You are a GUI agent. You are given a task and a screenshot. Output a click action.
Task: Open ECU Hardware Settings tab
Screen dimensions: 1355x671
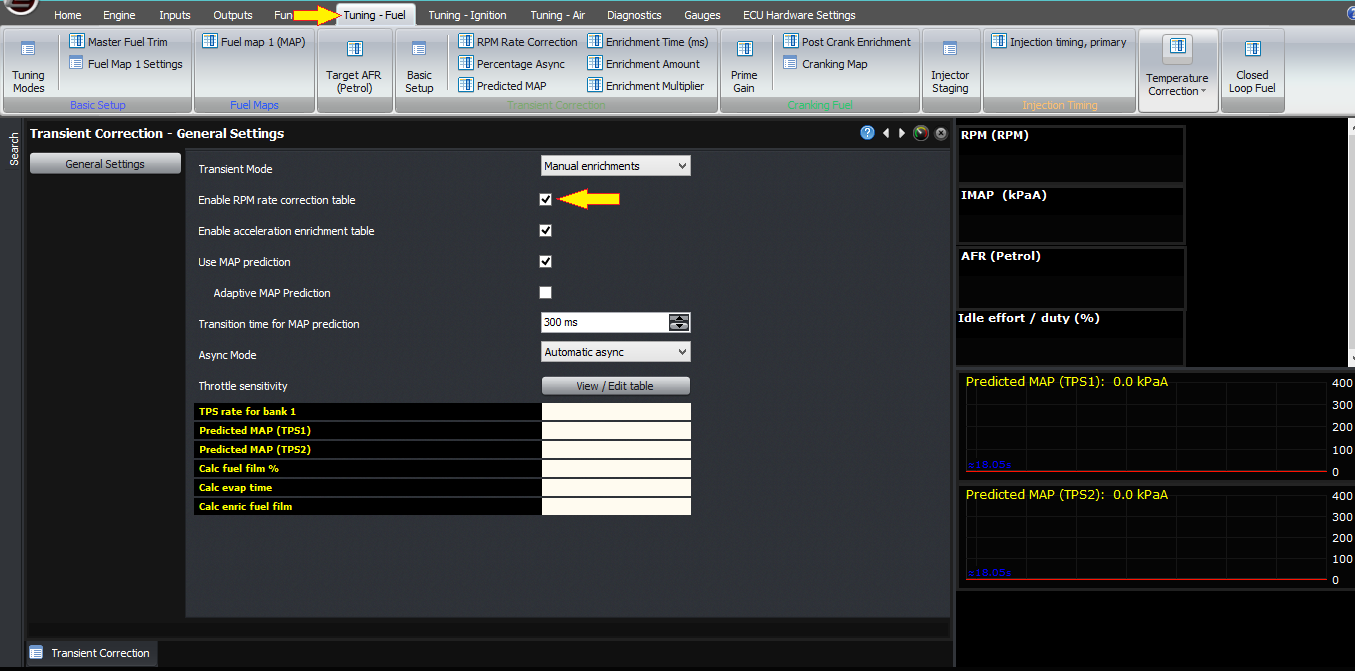(x=799, y=15)
